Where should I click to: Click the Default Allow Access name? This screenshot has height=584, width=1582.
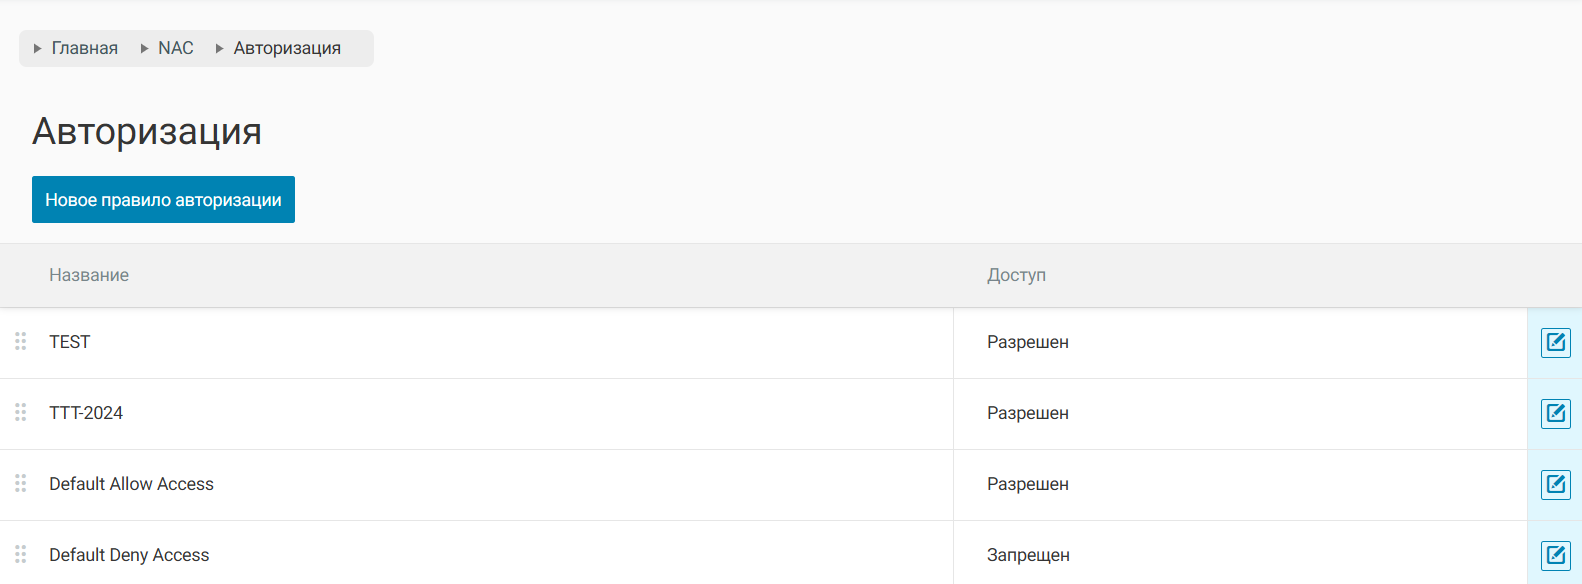131,484
